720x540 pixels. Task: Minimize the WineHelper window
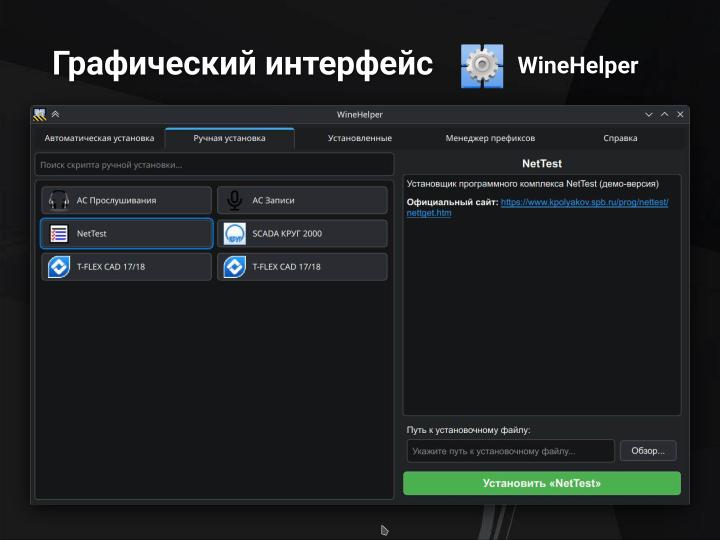pyautogui.click(x=648, y=114)
